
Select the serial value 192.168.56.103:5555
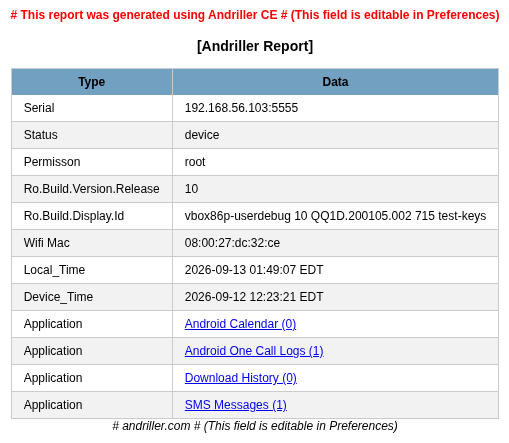point(241,108)
